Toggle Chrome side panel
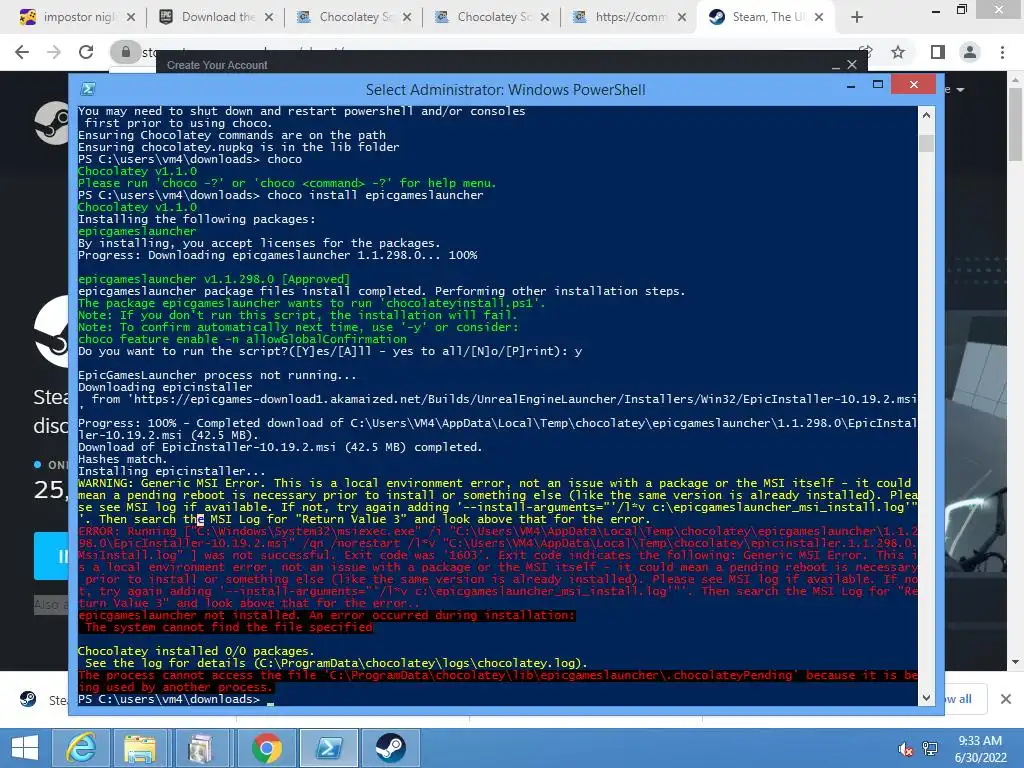 point(938,52)
